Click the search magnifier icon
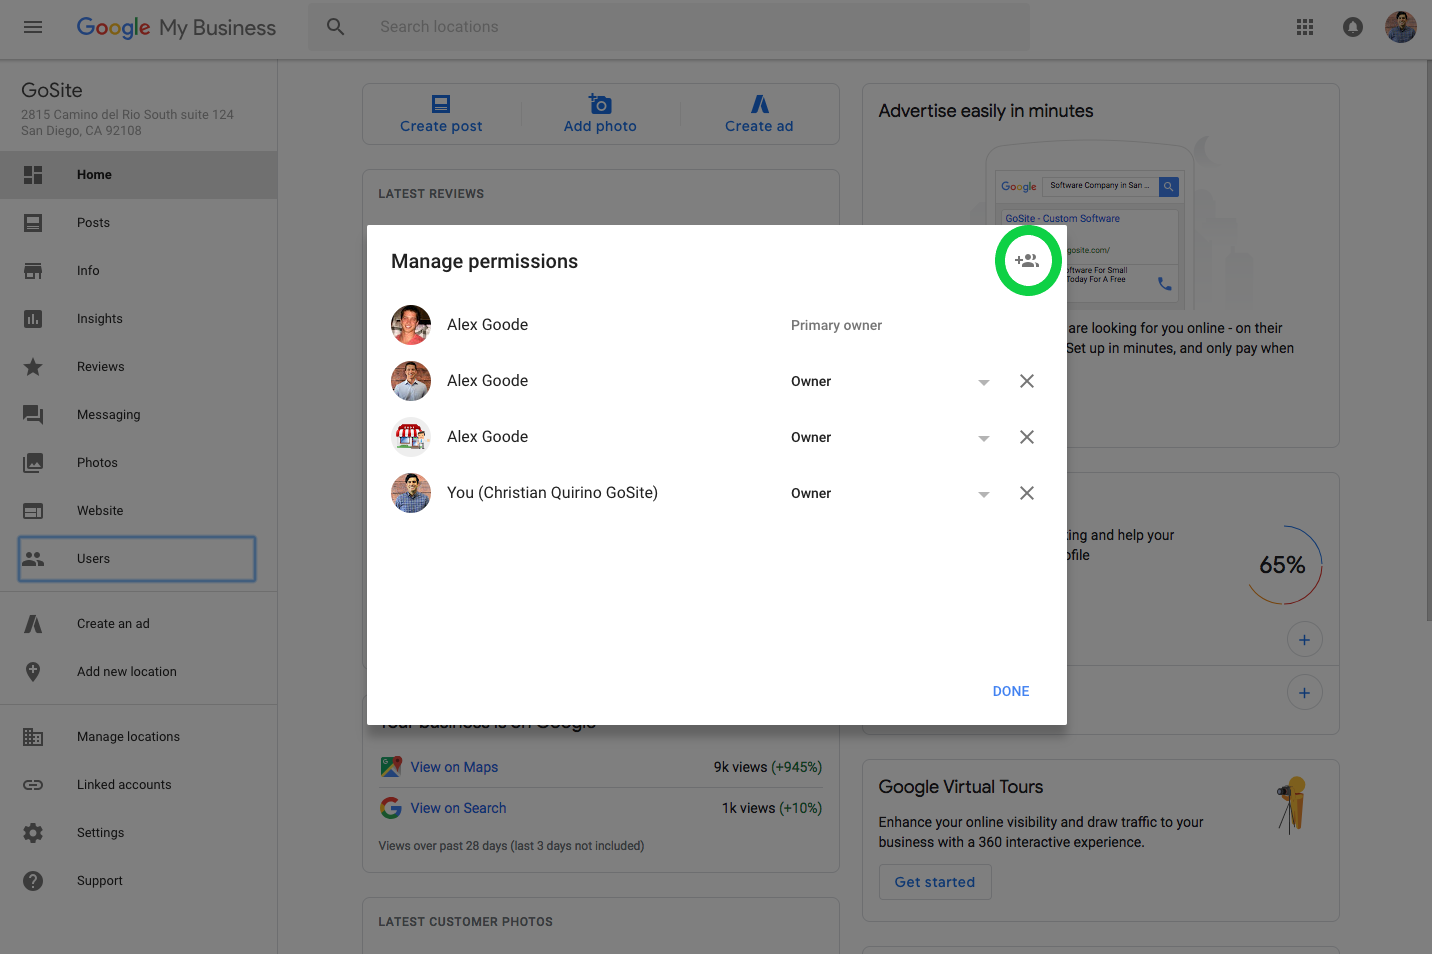Screen dimensions: 1432x954 (x=336, y=27)
